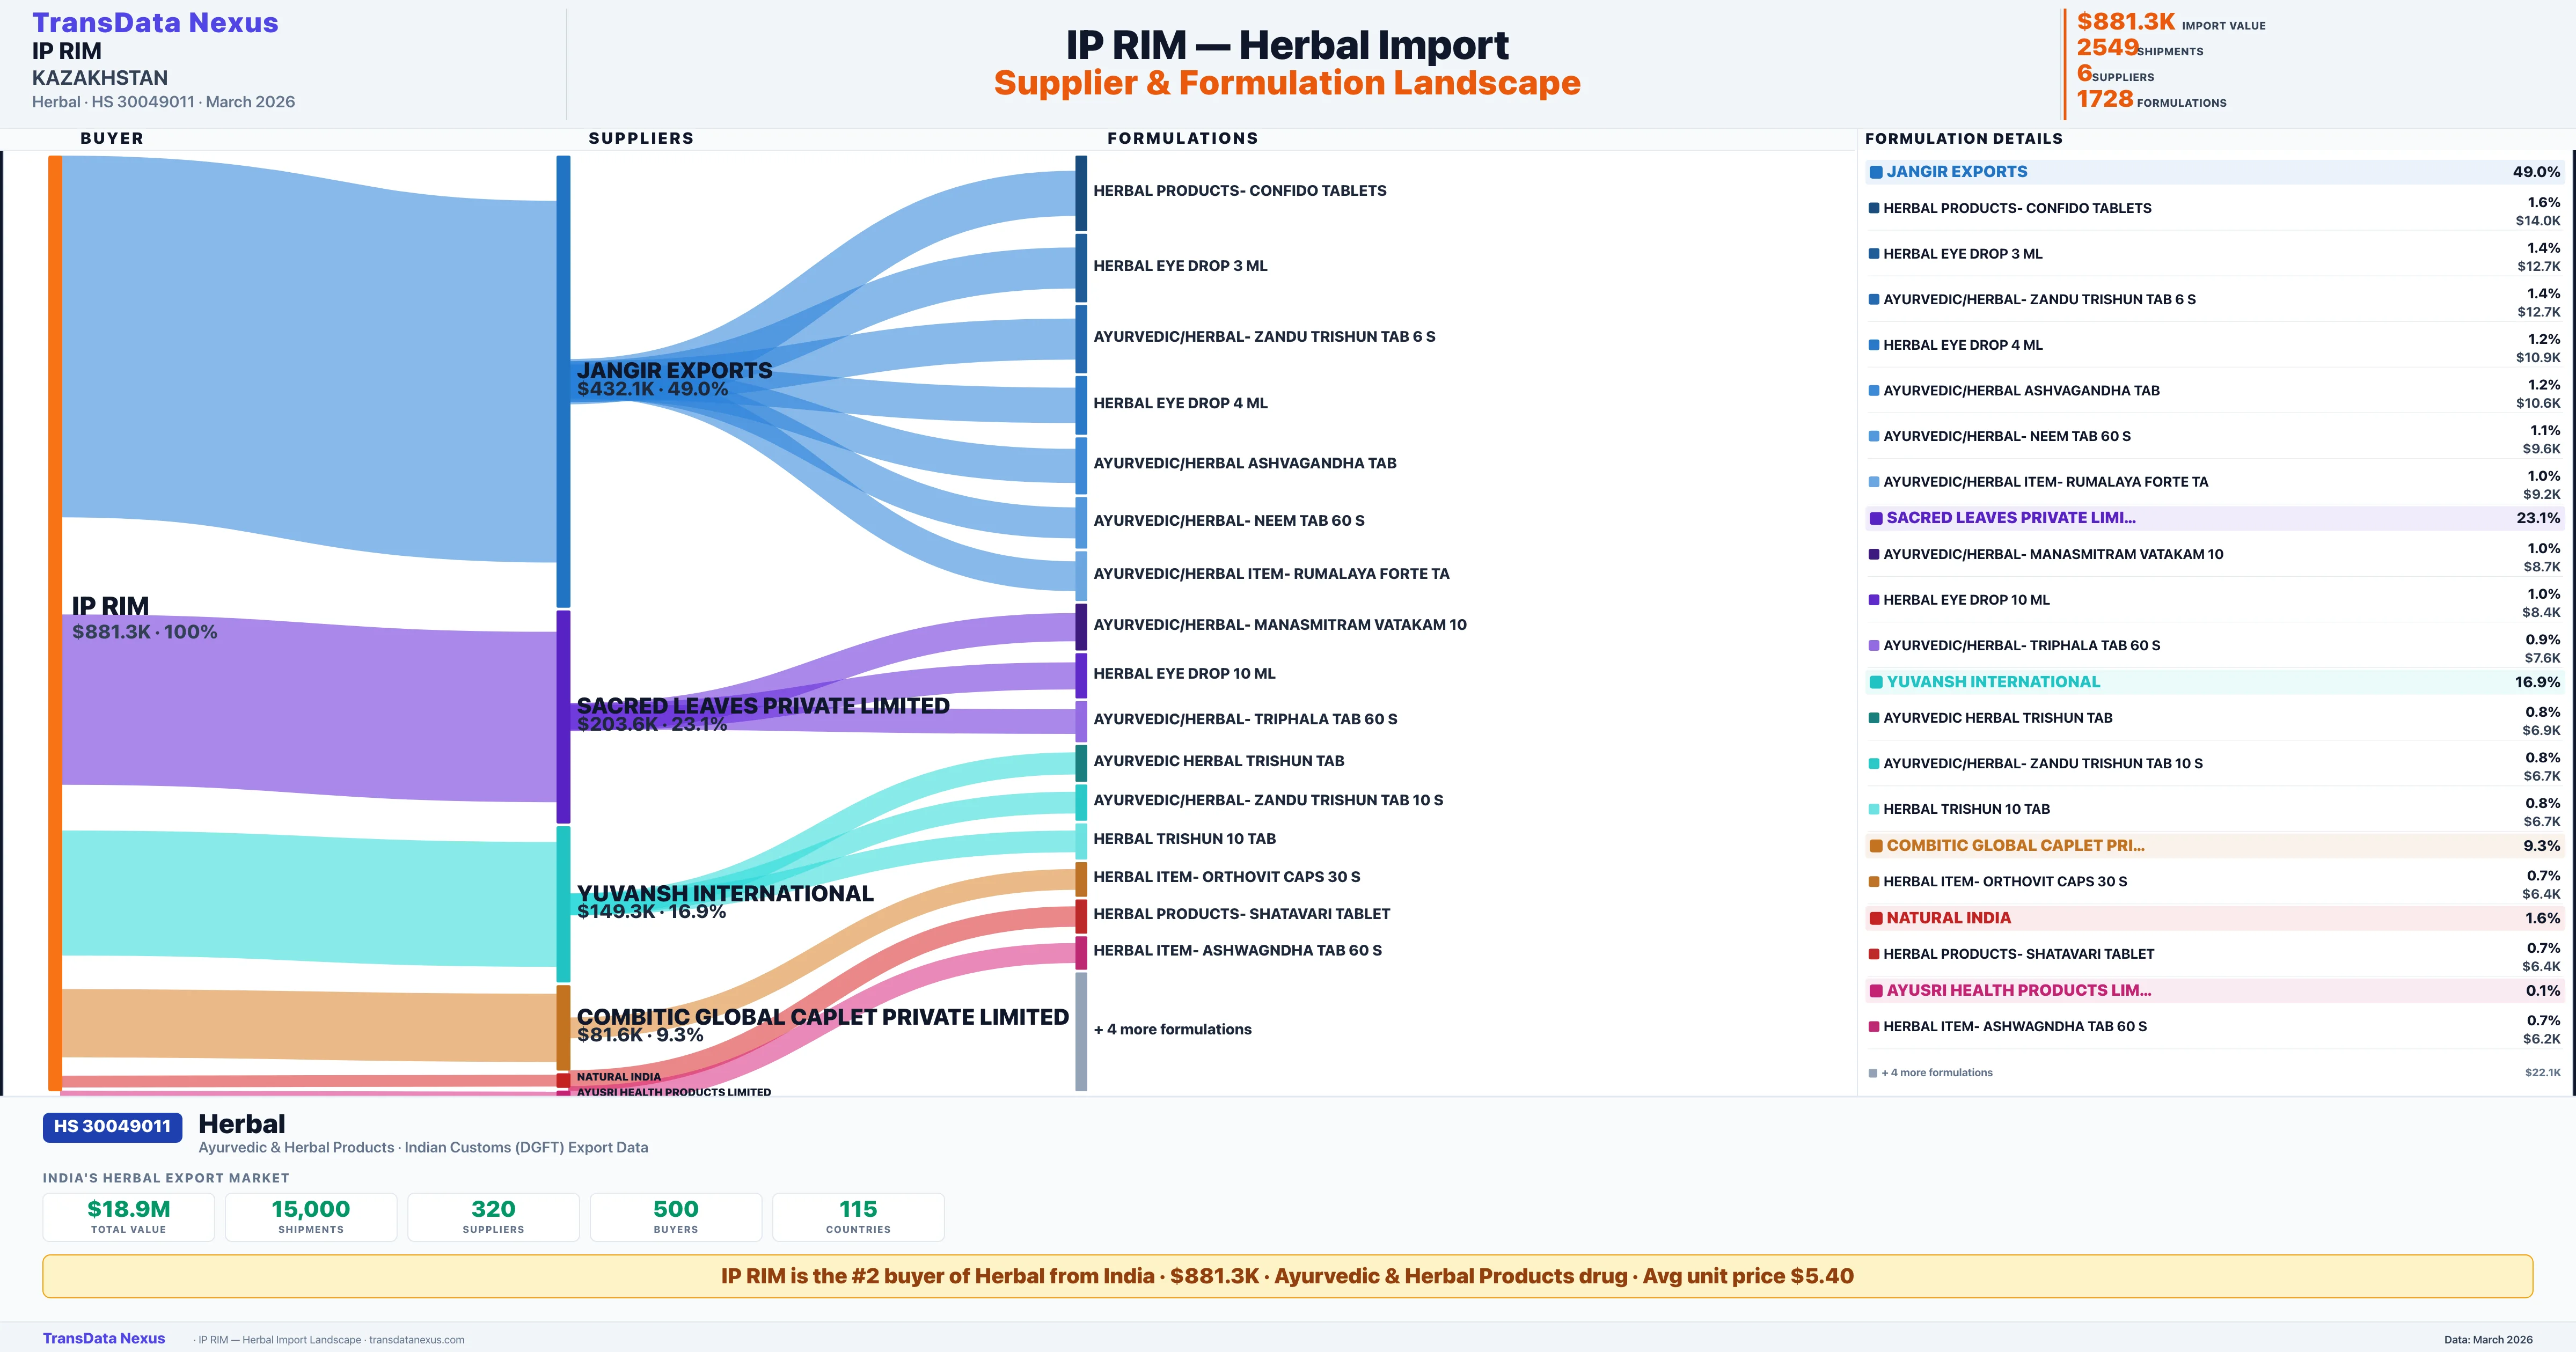Select the NATURAL INDIA red legend square
Screen dimensions: 2576x1352
(x=1876, y=918)
